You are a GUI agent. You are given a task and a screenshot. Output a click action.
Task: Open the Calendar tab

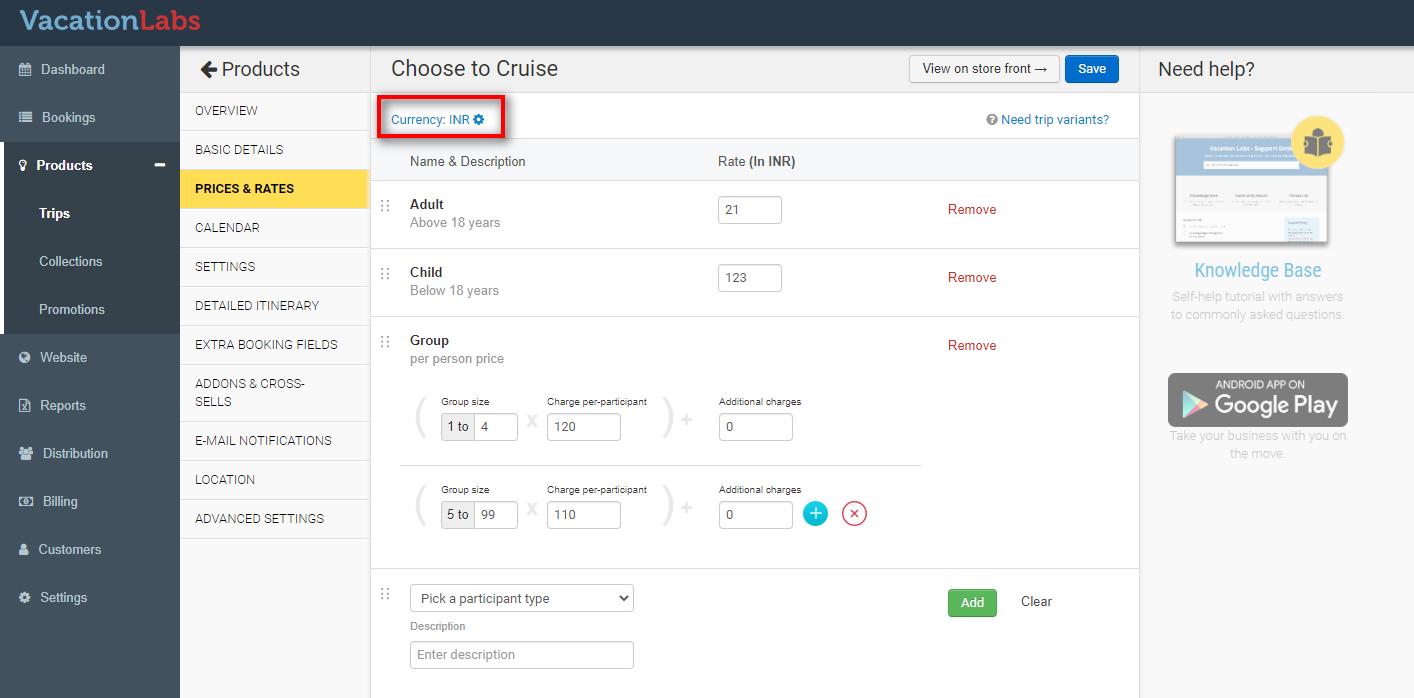pyautogui.click(x=227, y=227)
